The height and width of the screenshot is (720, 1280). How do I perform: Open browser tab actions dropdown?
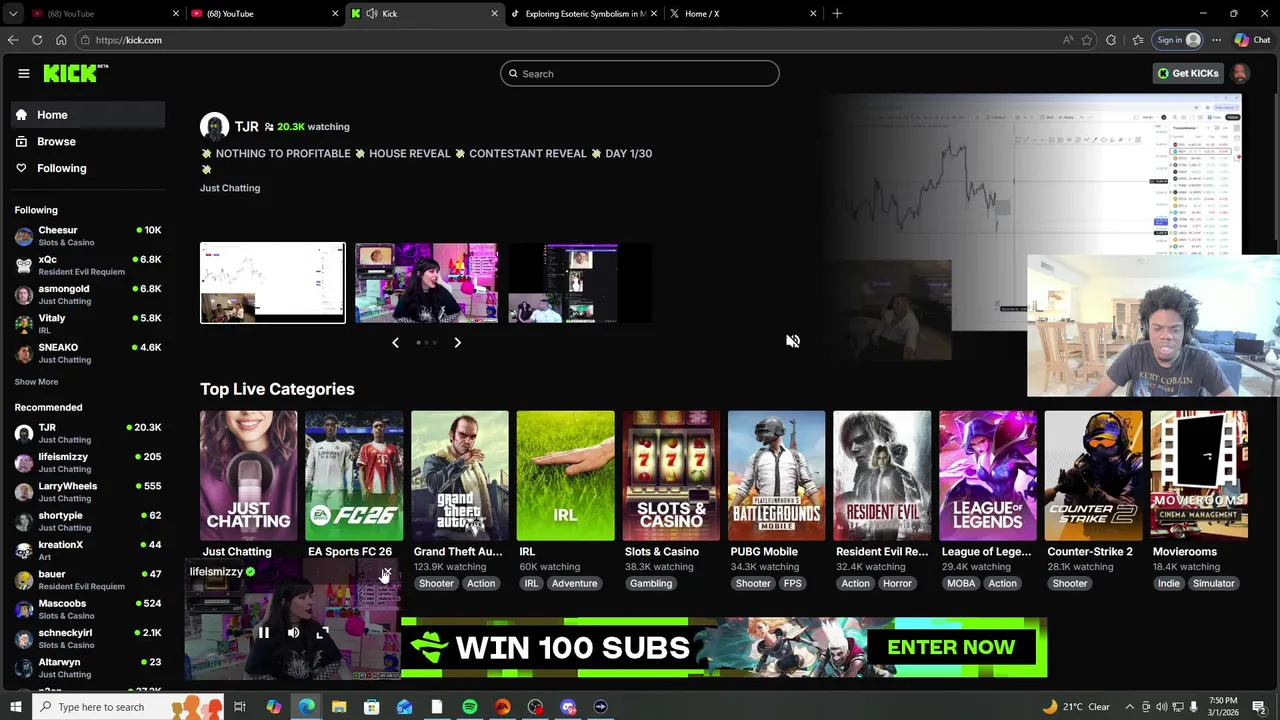pos(13,14)
